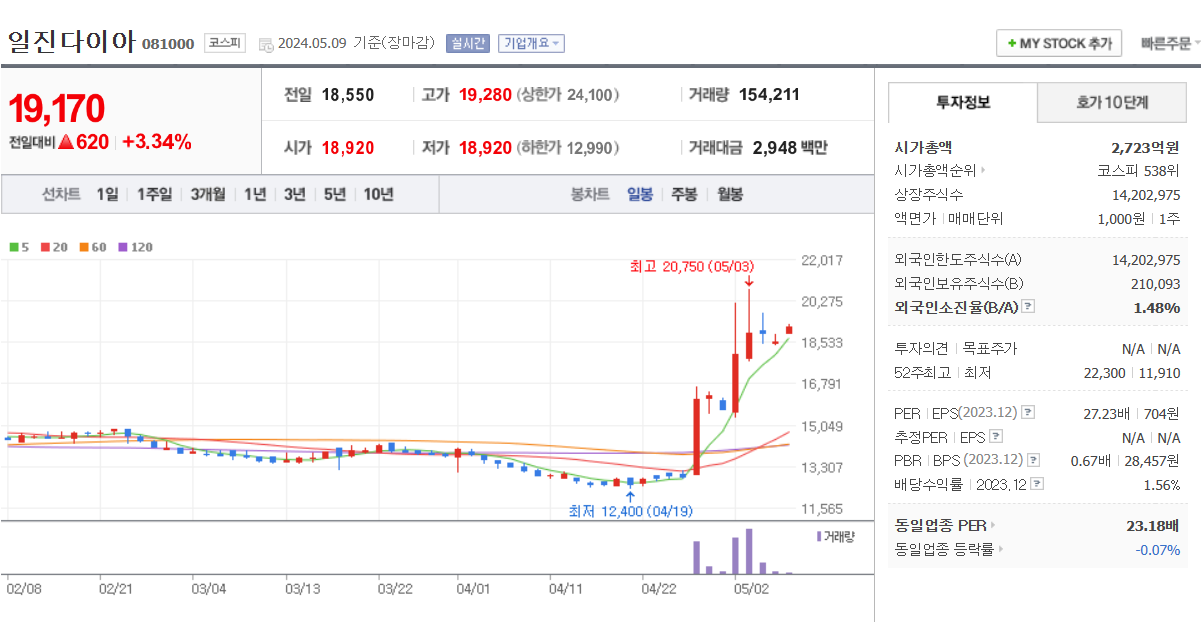The width and height of the screenshot is (1202, 622).
Task: Click the 상한가 24,100 text
Action: tap(567, 95)
